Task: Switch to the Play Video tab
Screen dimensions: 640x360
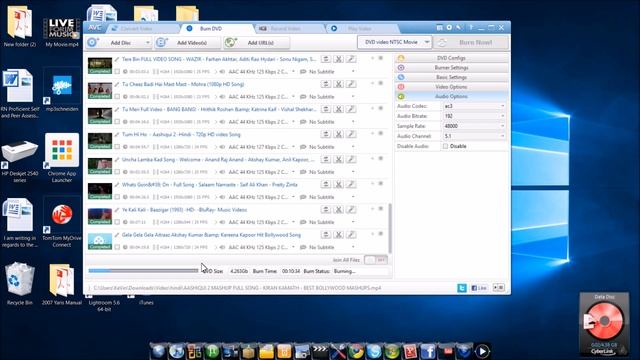Action: tap(361, 29)
